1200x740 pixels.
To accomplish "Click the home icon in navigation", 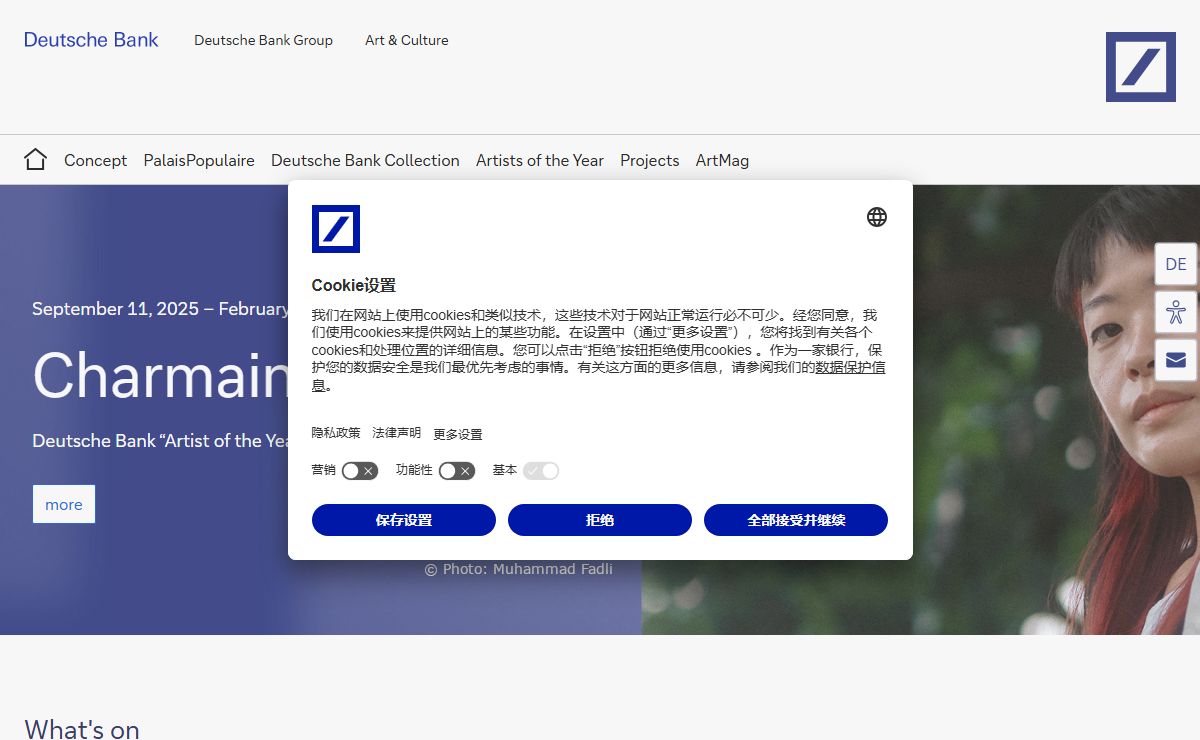I will (x=35, y=159).
